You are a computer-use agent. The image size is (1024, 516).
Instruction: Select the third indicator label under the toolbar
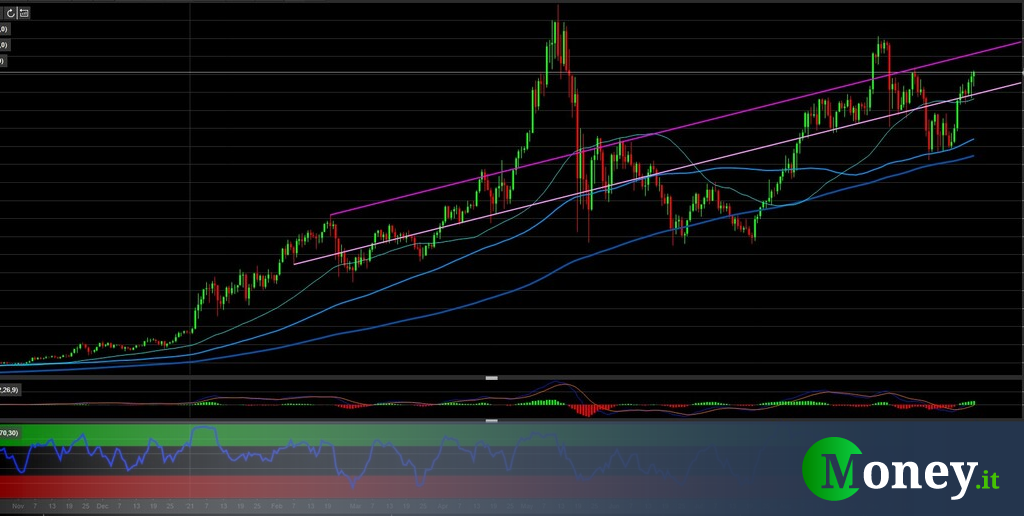point(3,61)
